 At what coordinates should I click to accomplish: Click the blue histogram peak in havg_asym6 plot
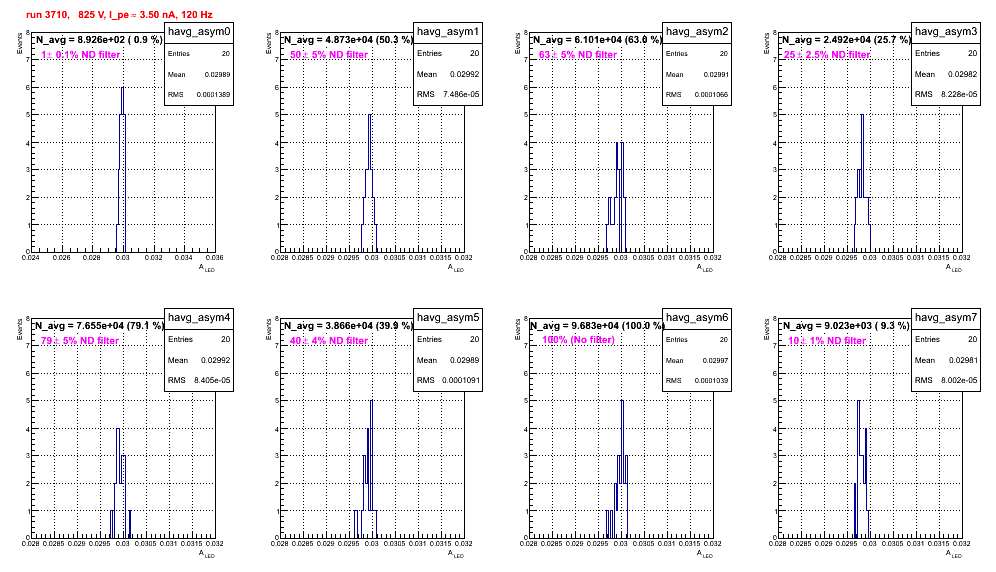click(622, 402)
